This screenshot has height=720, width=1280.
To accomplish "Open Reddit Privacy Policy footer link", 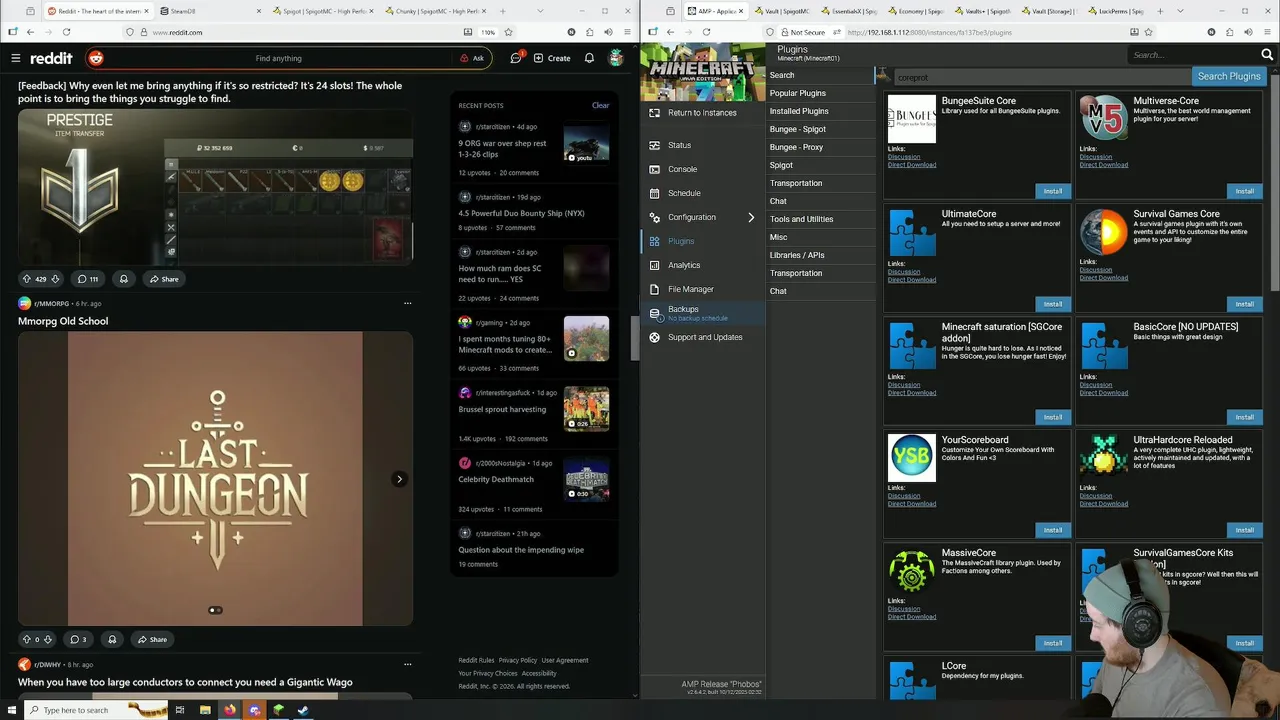I will (518, 660).
